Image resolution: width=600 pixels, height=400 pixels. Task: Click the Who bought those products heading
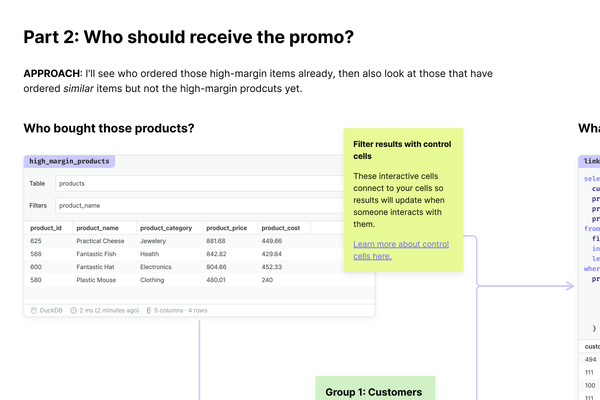(x=108, y=129)
